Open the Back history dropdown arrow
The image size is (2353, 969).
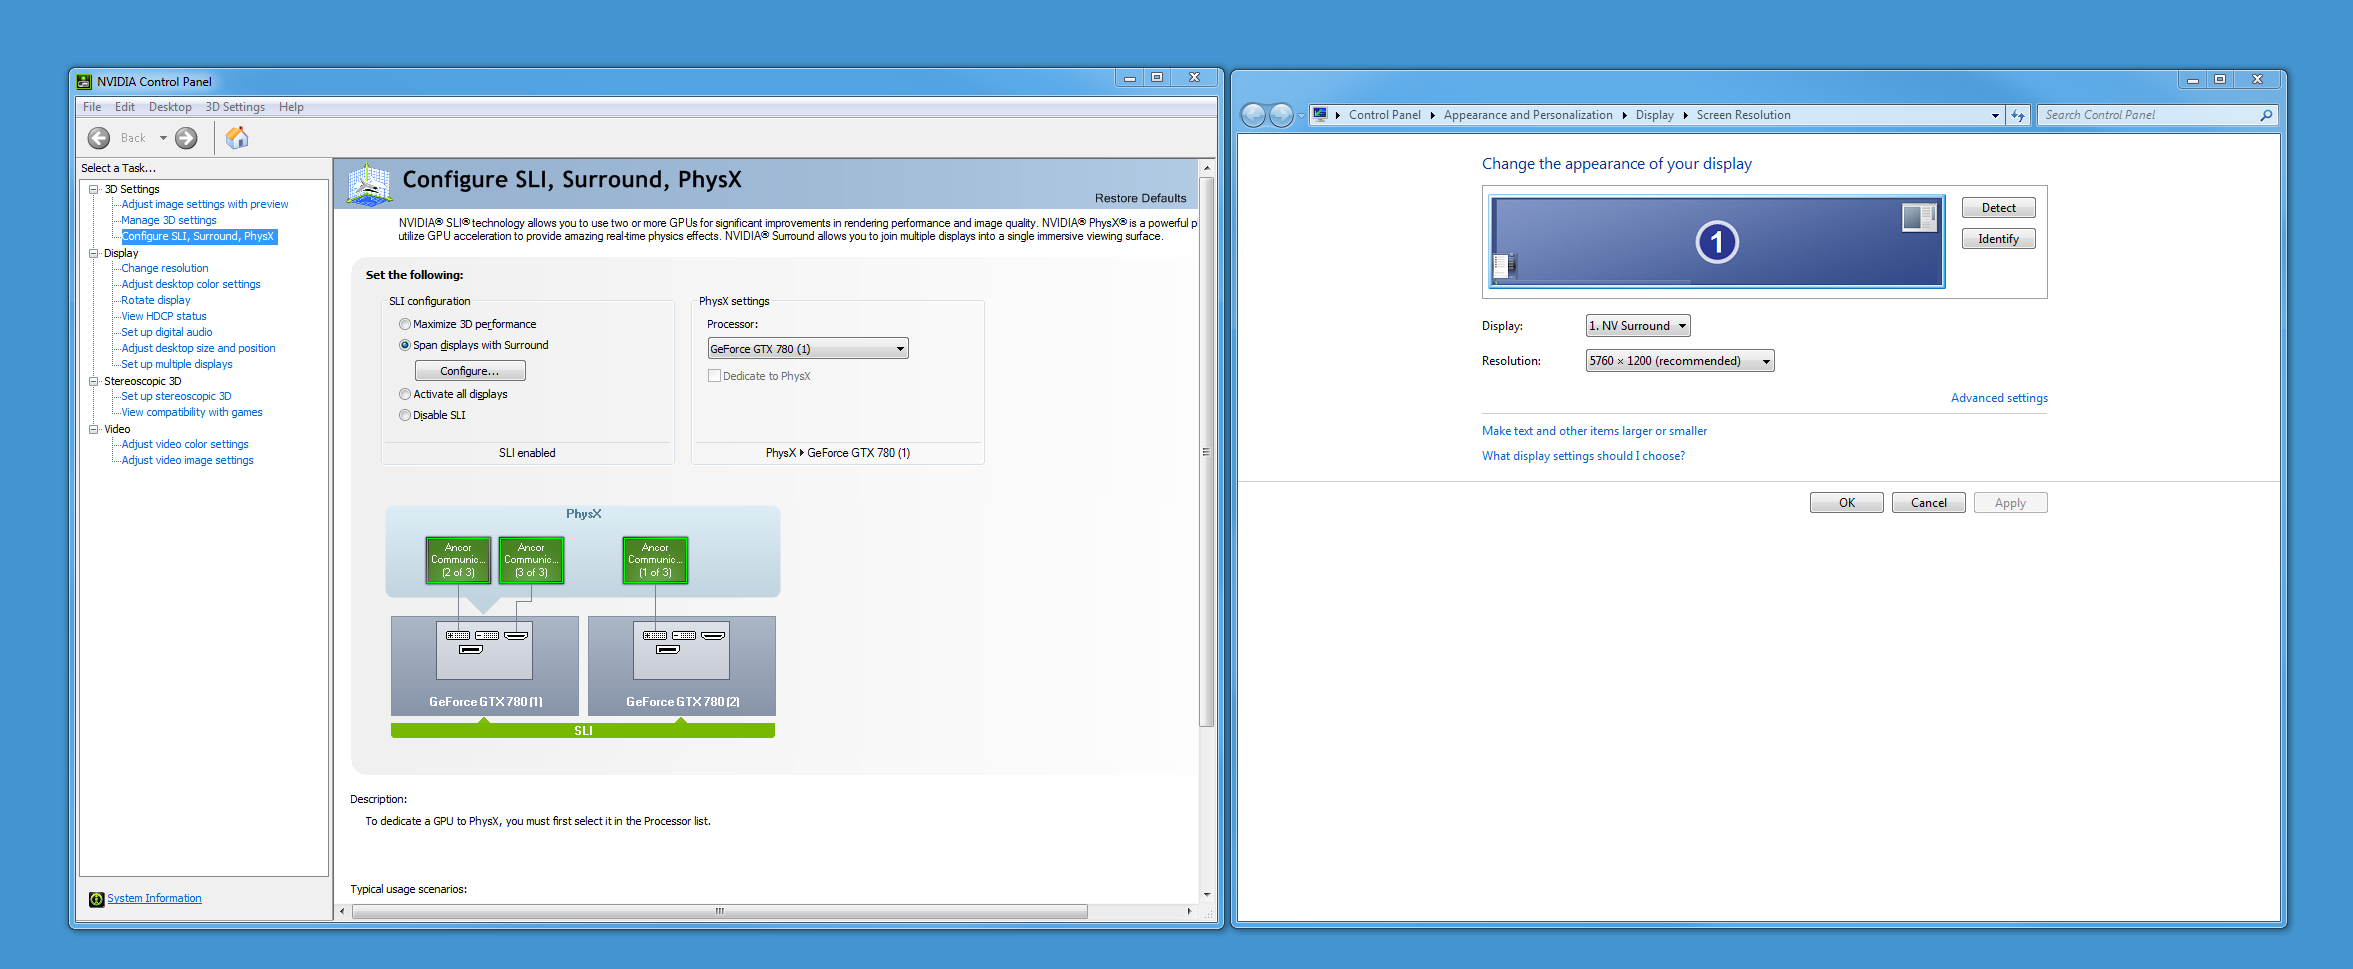163,138
